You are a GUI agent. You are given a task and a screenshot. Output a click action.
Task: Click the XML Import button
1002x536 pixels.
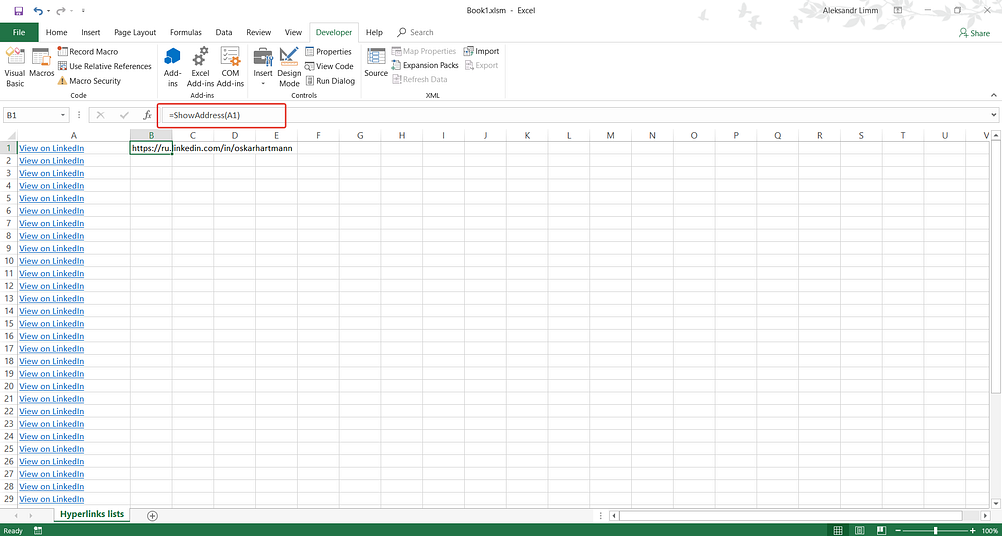[x=481, y=51]
